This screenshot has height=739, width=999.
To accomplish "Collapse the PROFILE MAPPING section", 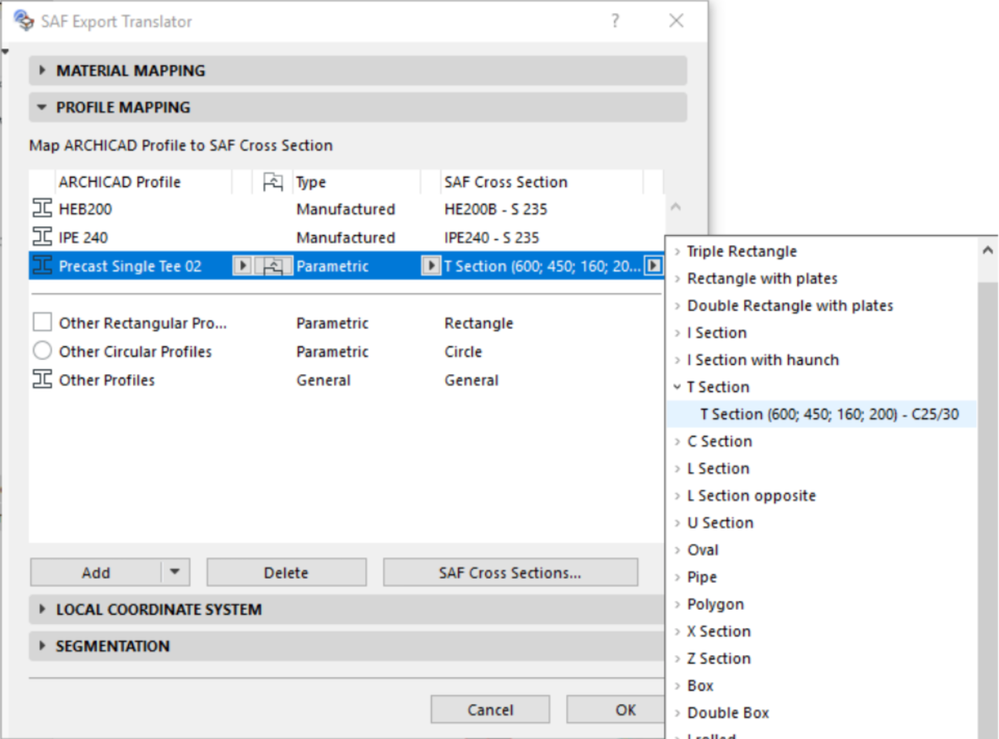I will [42, 107].
